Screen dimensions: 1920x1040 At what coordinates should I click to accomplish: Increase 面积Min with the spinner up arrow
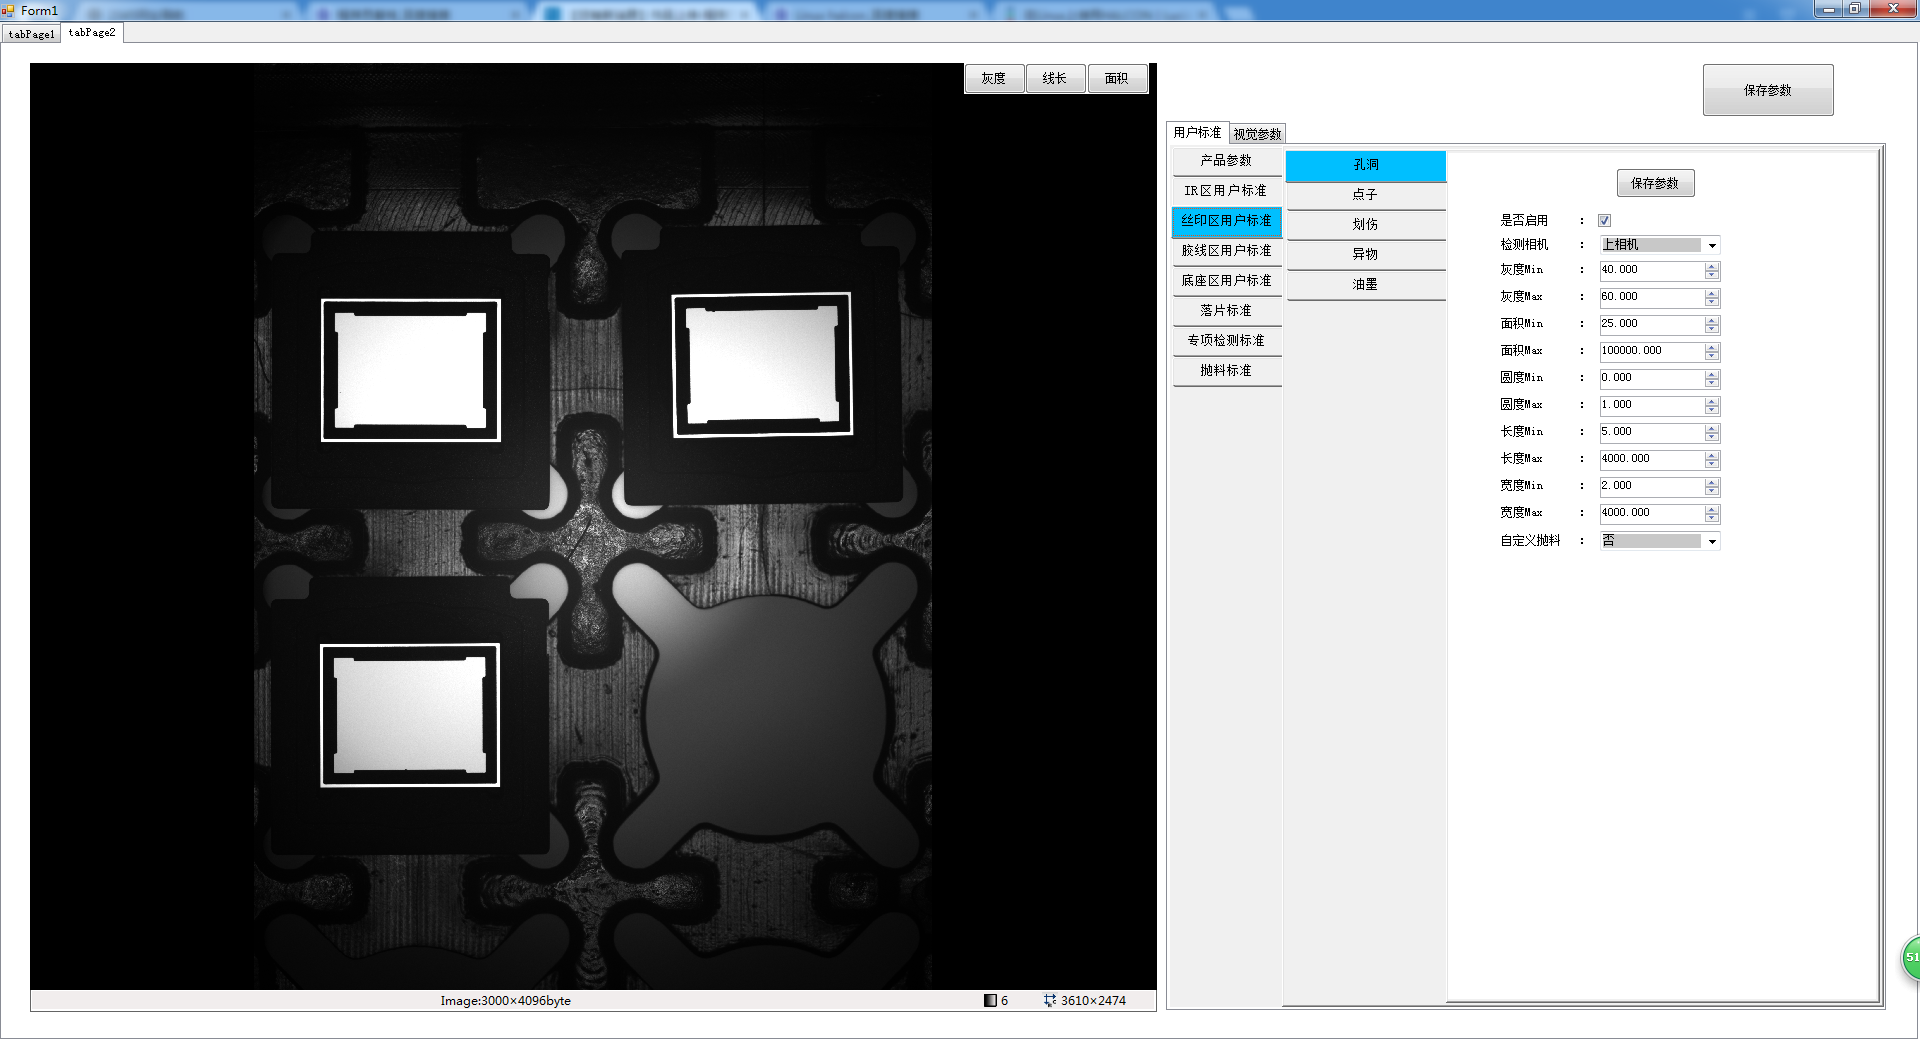[x=1712, y=320]
